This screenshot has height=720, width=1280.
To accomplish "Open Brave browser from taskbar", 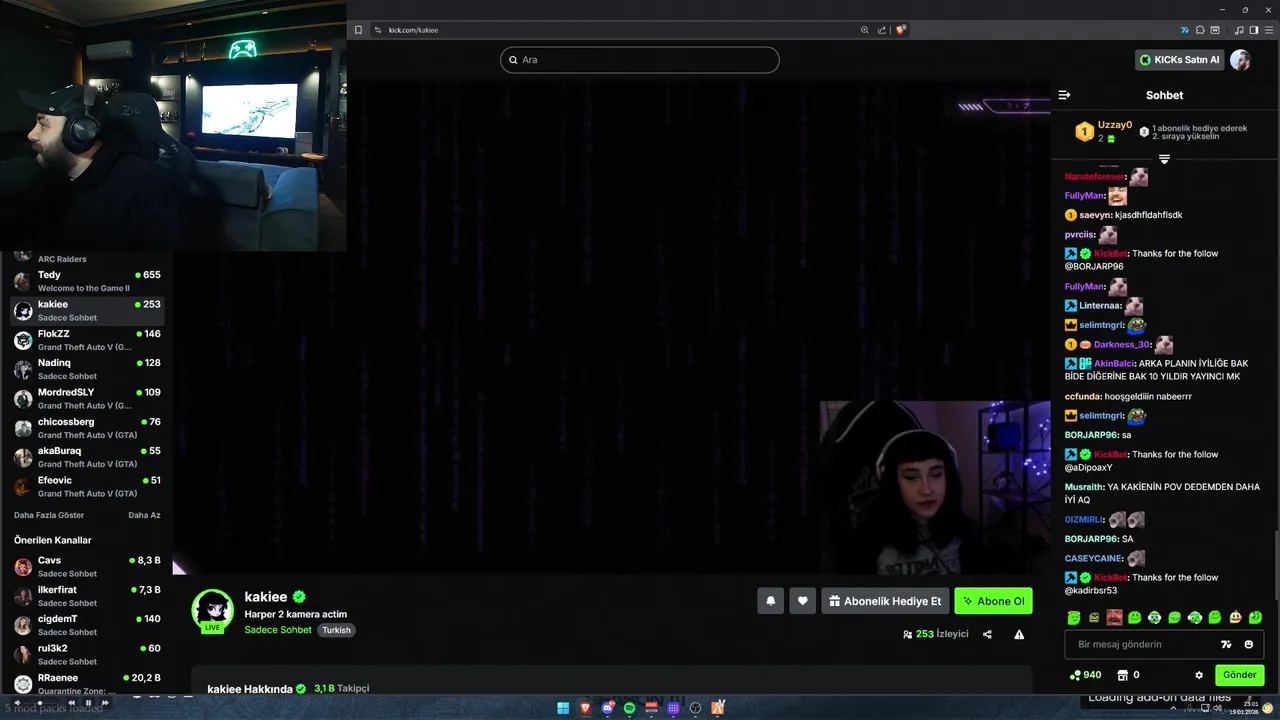I will pyautogui.click(x=585, y=708).
